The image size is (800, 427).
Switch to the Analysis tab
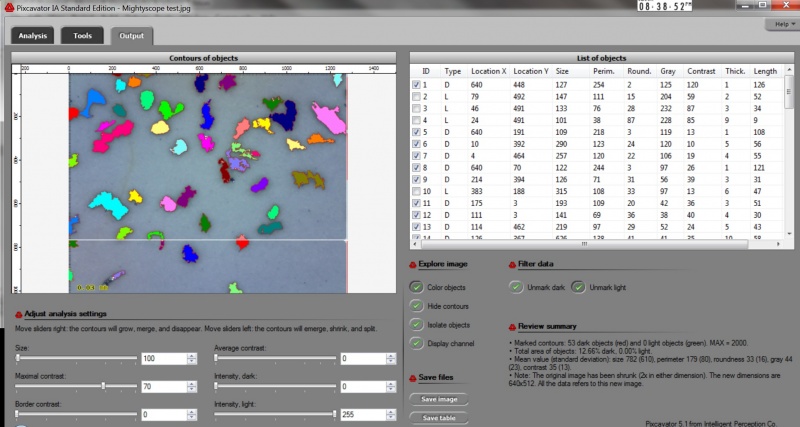coord(33,36)
